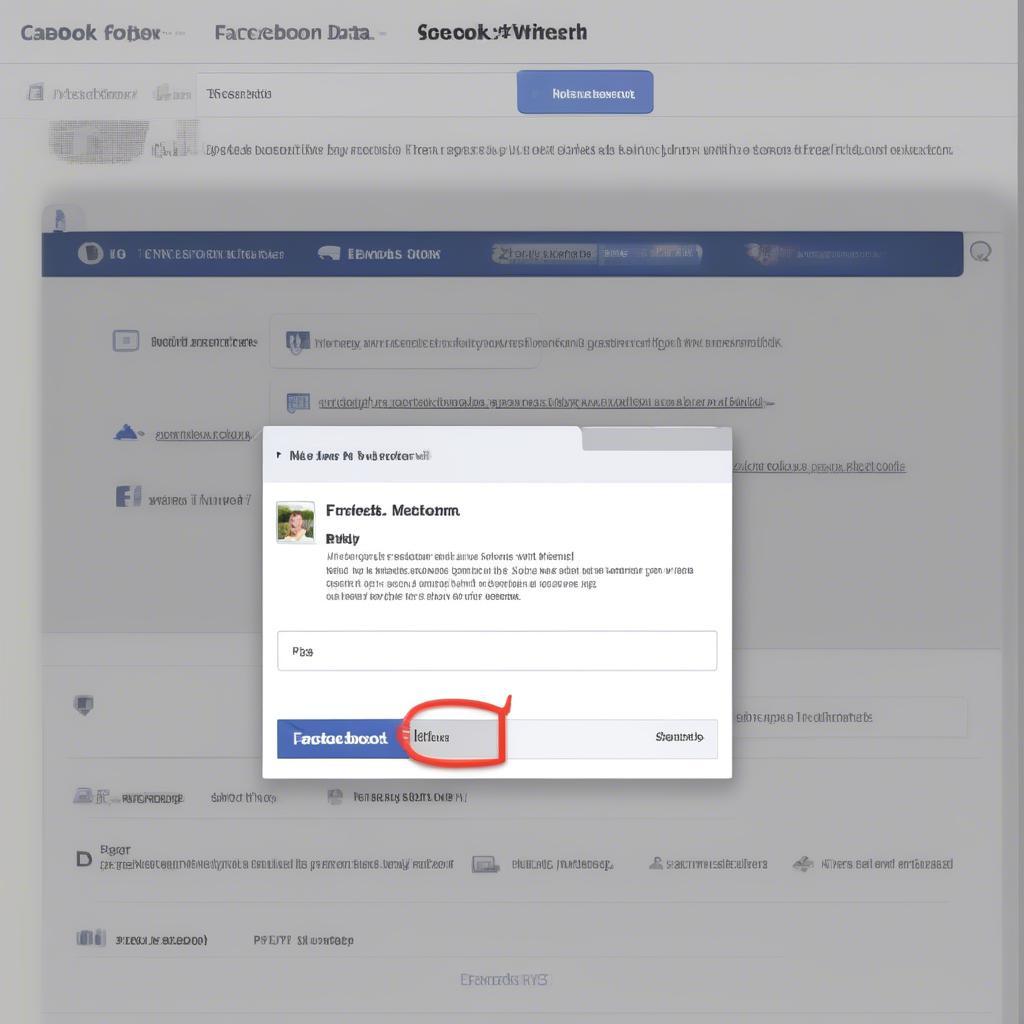
Task: Click the small icon beside 'Prleseblooer' in the top toolbar
Action: click(x=36, y=92)
